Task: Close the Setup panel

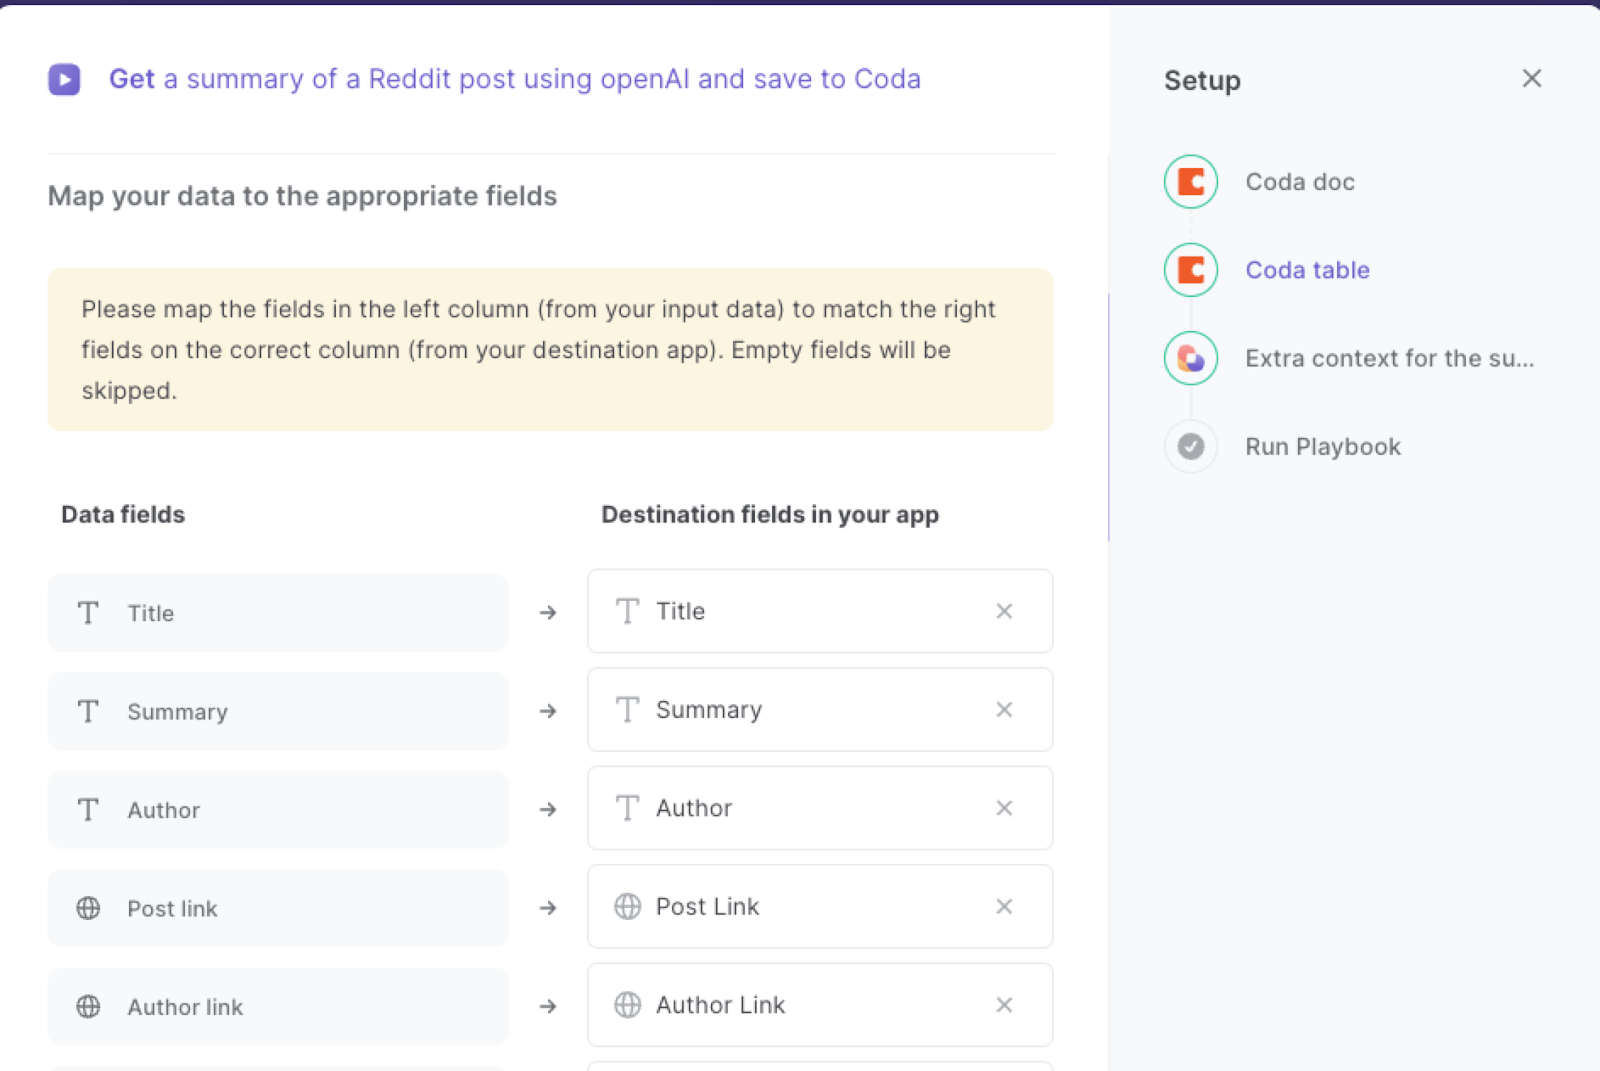Action: pos(1531,78)
